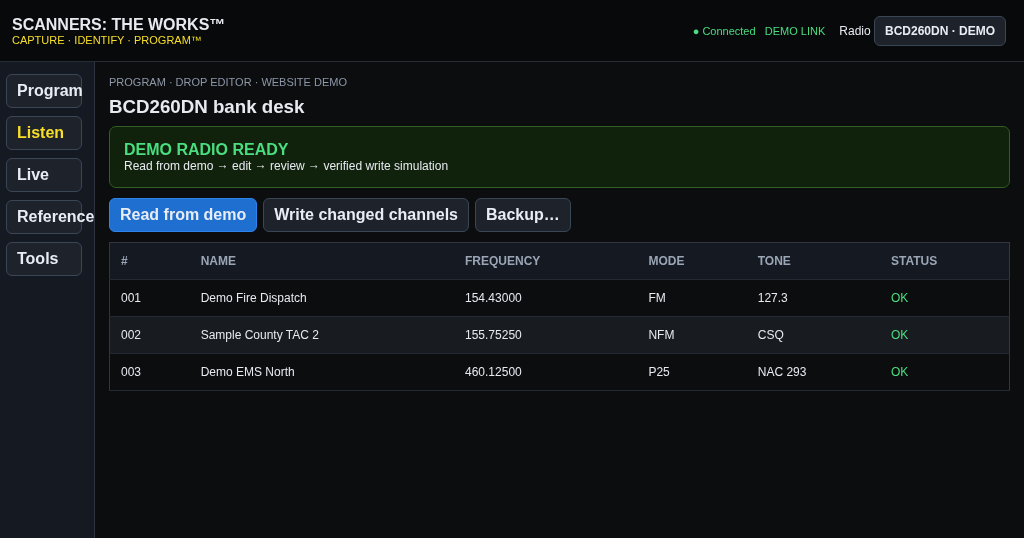Go to the Reference section
1024x538 pixels.
click(x=44, y=217)
